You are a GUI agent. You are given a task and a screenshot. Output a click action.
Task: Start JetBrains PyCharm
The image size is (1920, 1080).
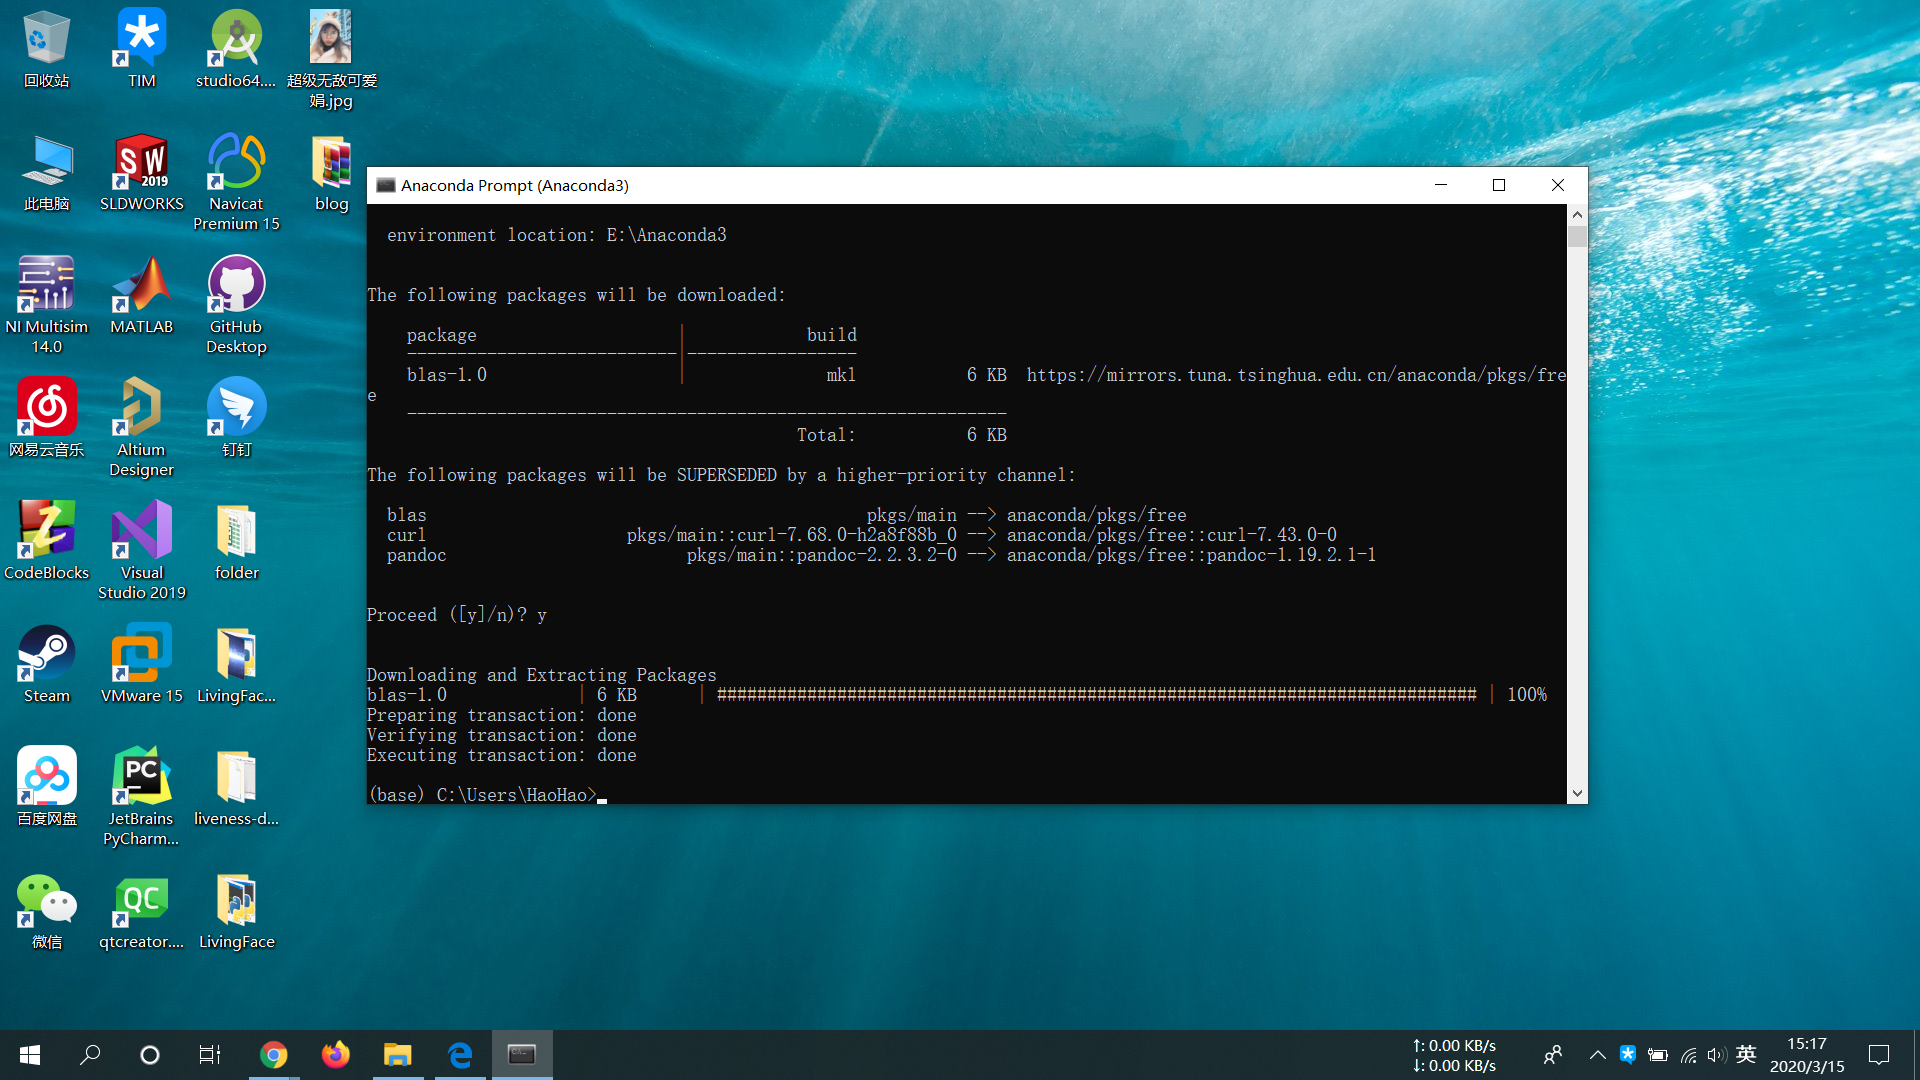[141, 775]
